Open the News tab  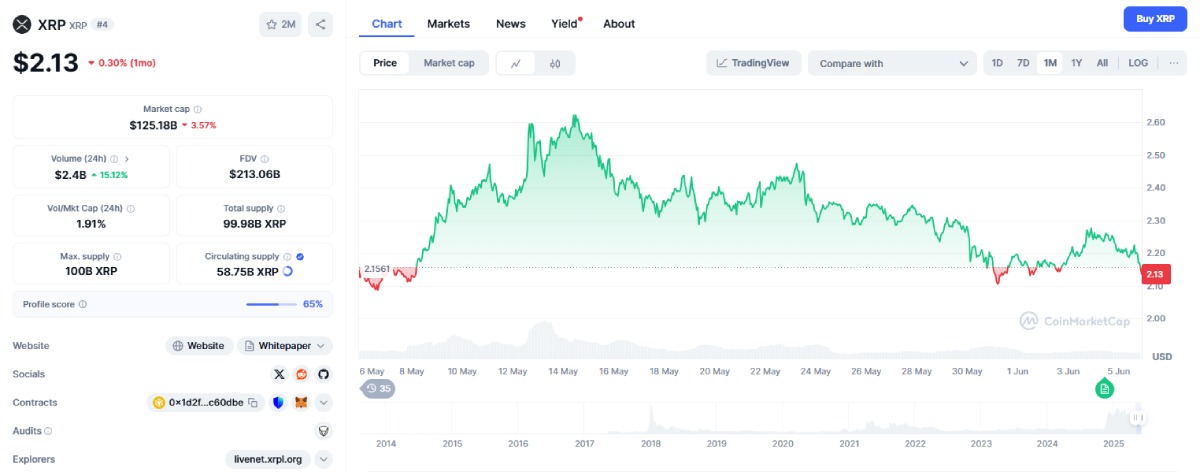click(x=510, y=23)
